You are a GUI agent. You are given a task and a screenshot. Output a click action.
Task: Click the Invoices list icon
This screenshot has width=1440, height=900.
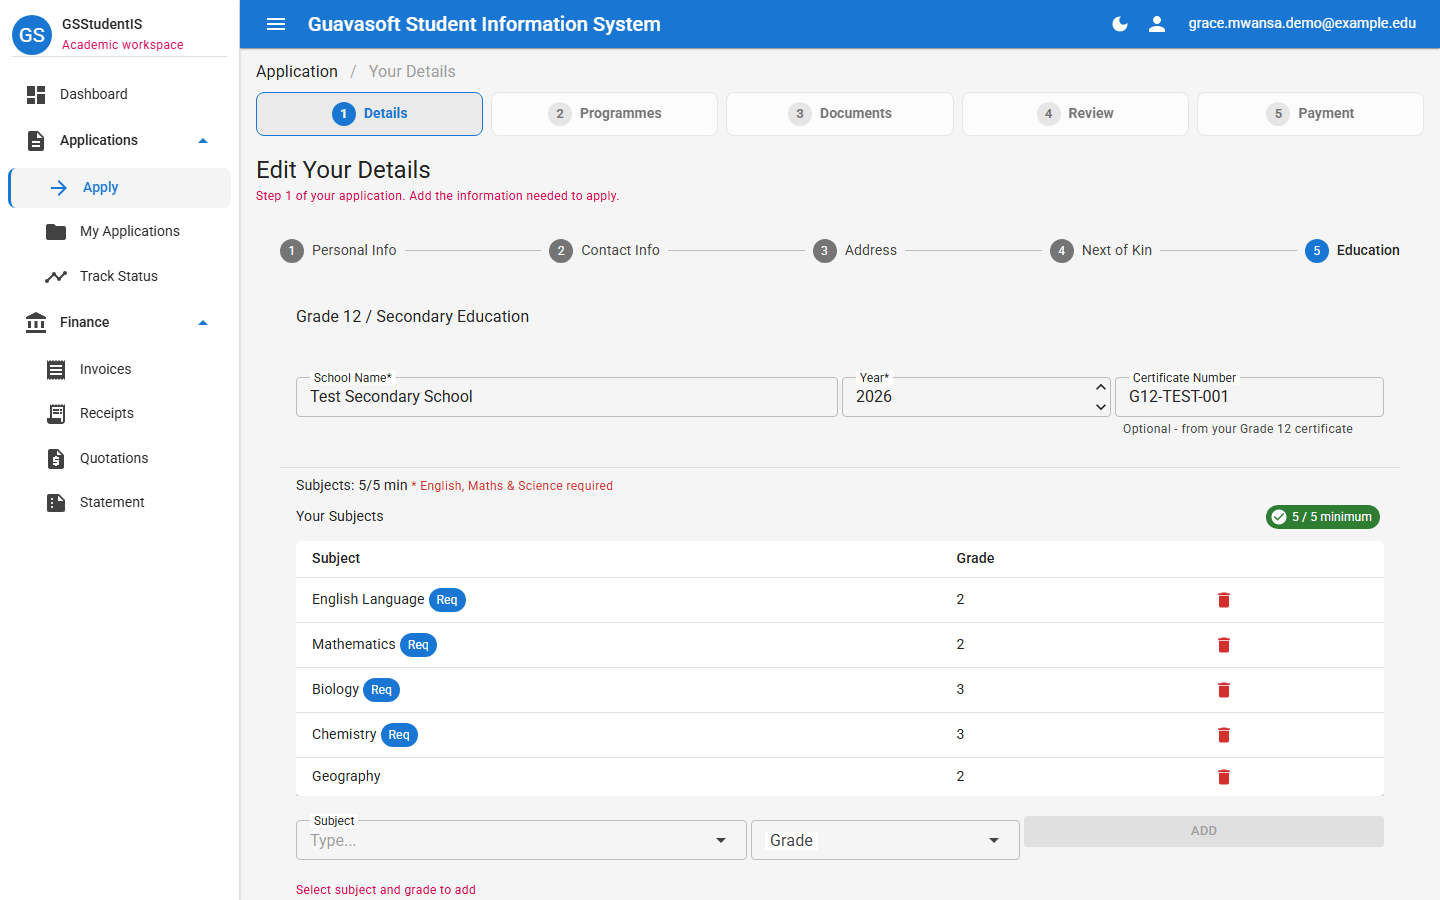(x=56, y=370)
